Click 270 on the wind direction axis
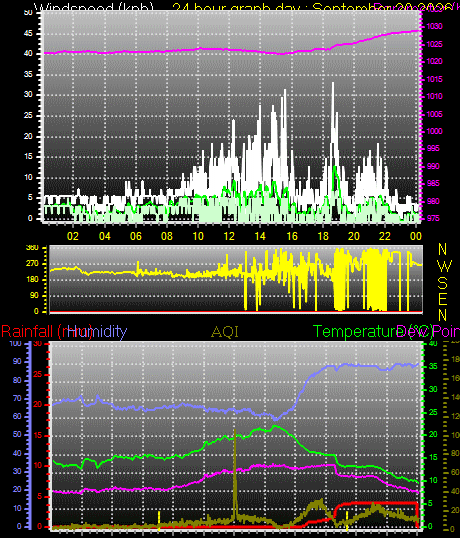 click(32, 264)
